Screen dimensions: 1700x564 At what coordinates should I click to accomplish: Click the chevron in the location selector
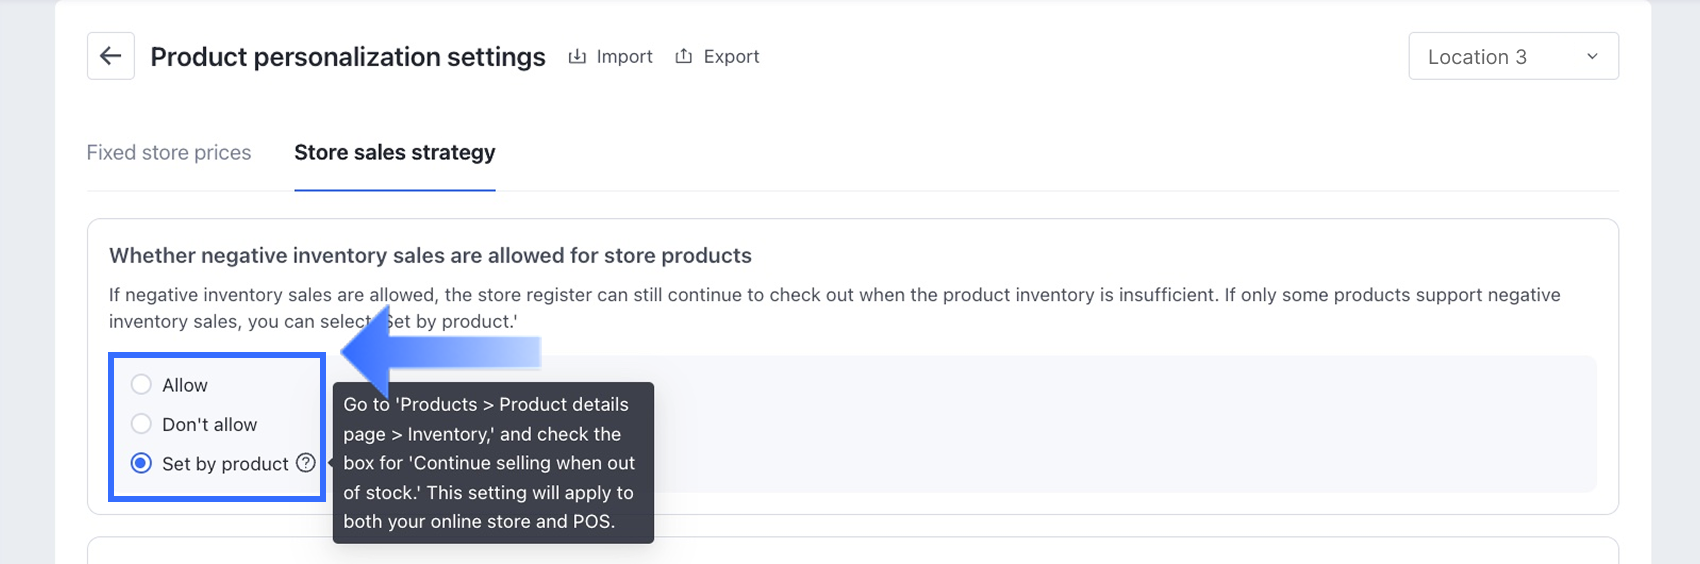click(x=1592, y=57)
